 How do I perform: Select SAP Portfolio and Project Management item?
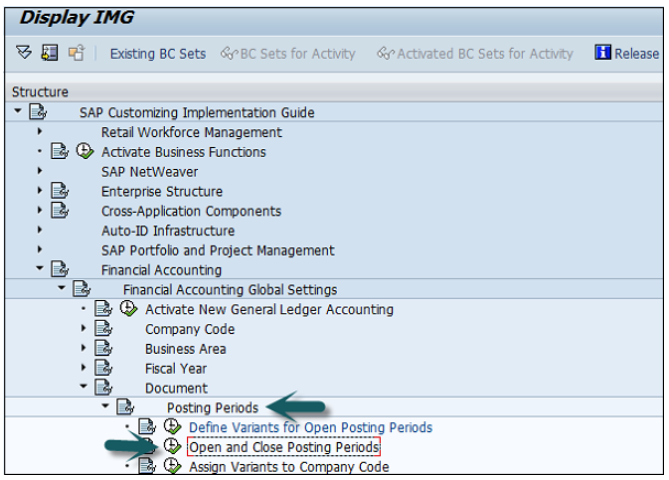[x=217, y=250]
